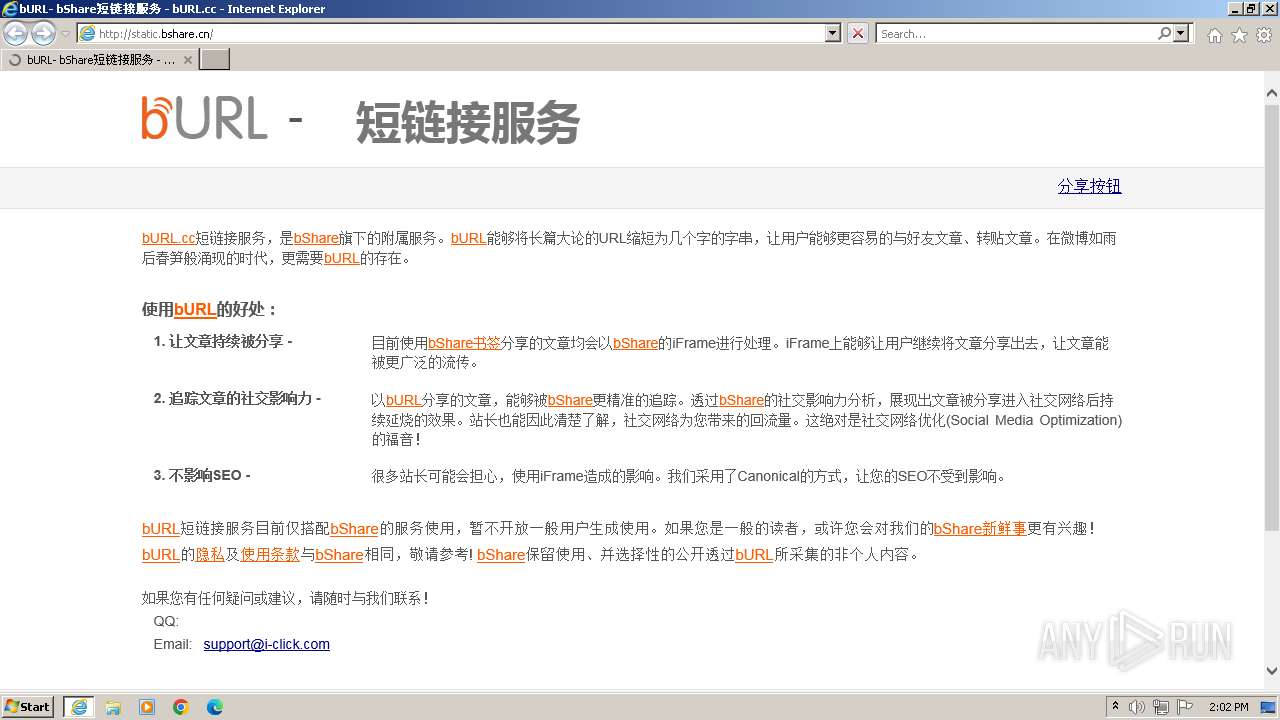Click the page scrollbar up arrow
Screen dimensions: 1280x720
(x=1272, y=93)
